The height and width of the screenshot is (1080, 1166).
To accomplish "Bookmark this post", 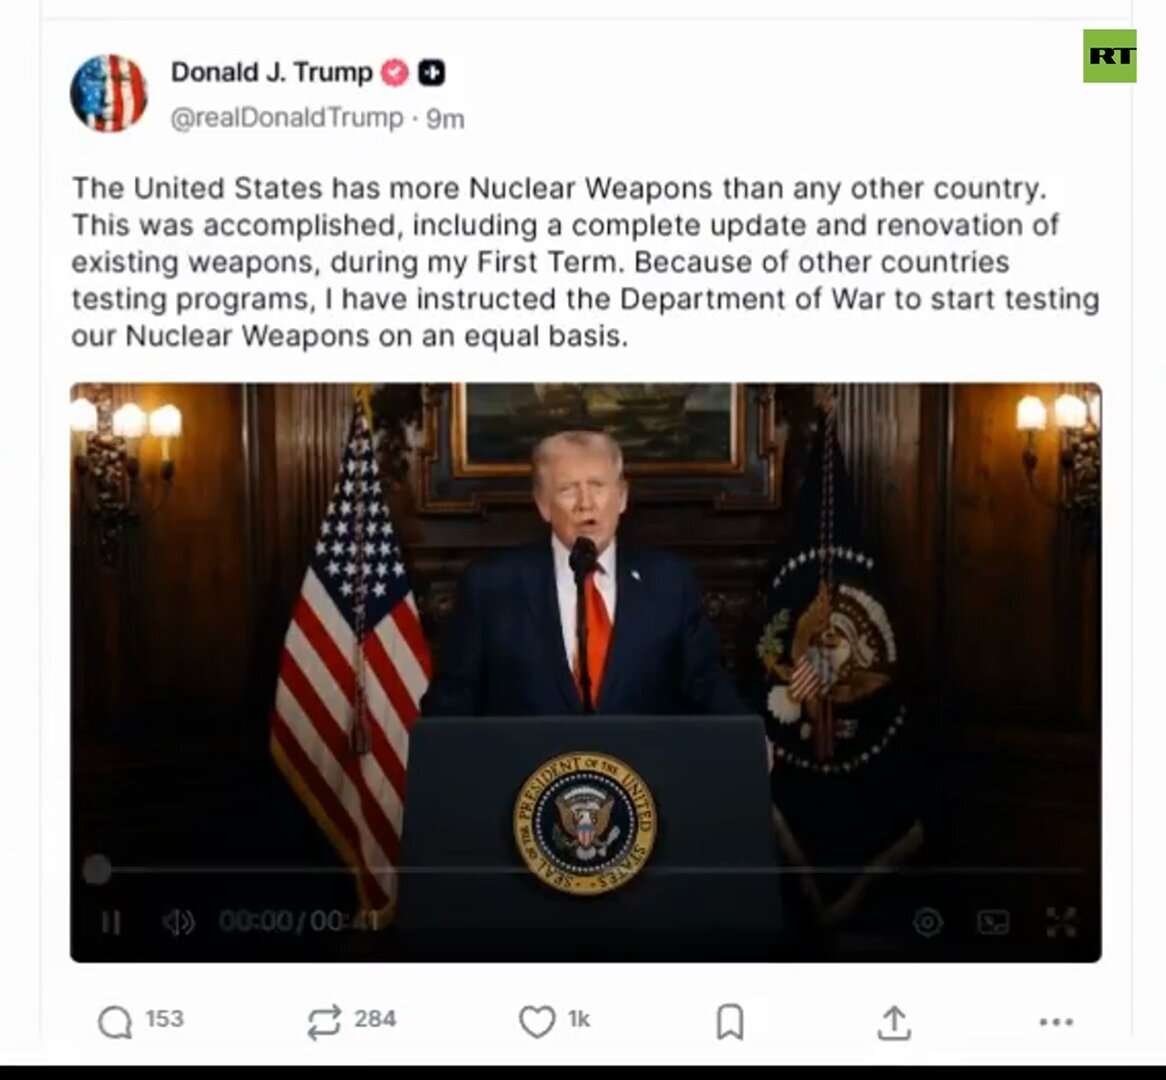I will pos(729,1021).
